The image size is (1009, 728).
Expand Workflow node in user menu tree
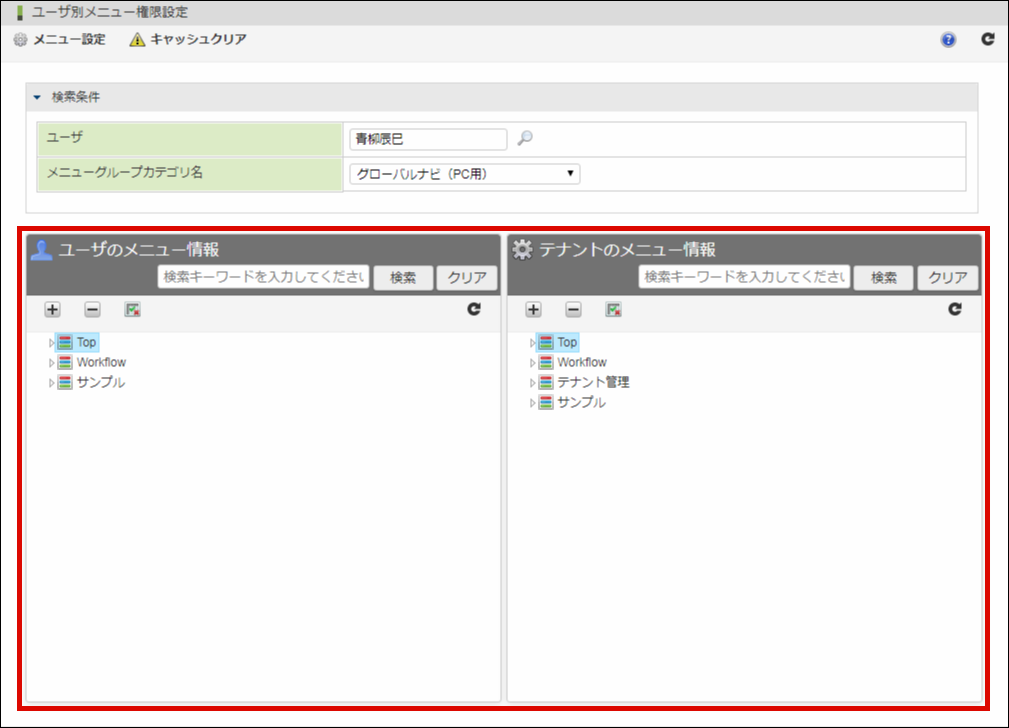tap(51, 363)
